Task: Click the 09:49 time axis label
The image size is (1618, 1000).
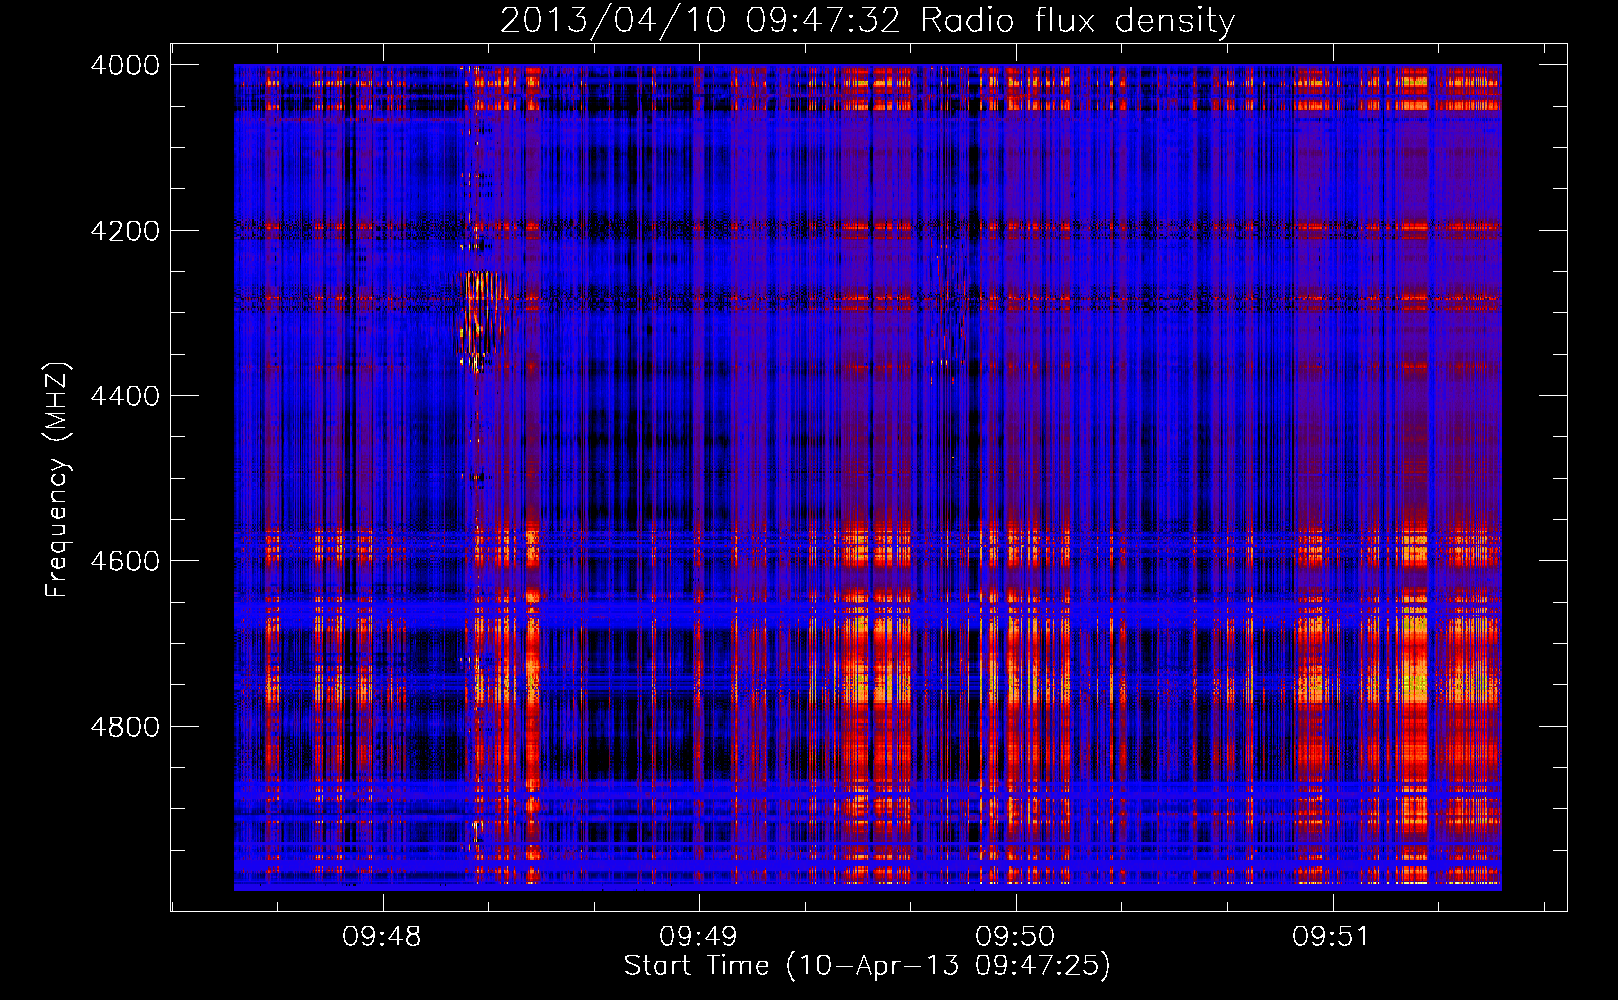Action: (x=698, y=936)
